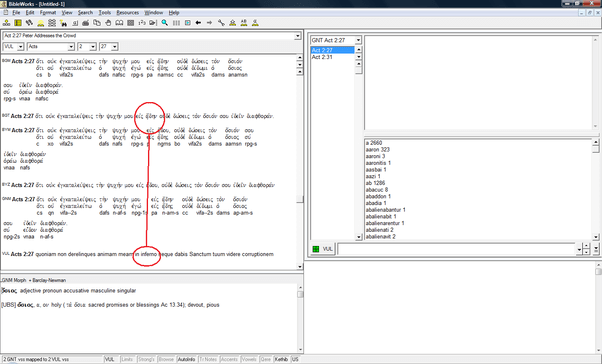Expand the verse heading 'Peter Addresses the Crowd' dropdown

[298, 36]
